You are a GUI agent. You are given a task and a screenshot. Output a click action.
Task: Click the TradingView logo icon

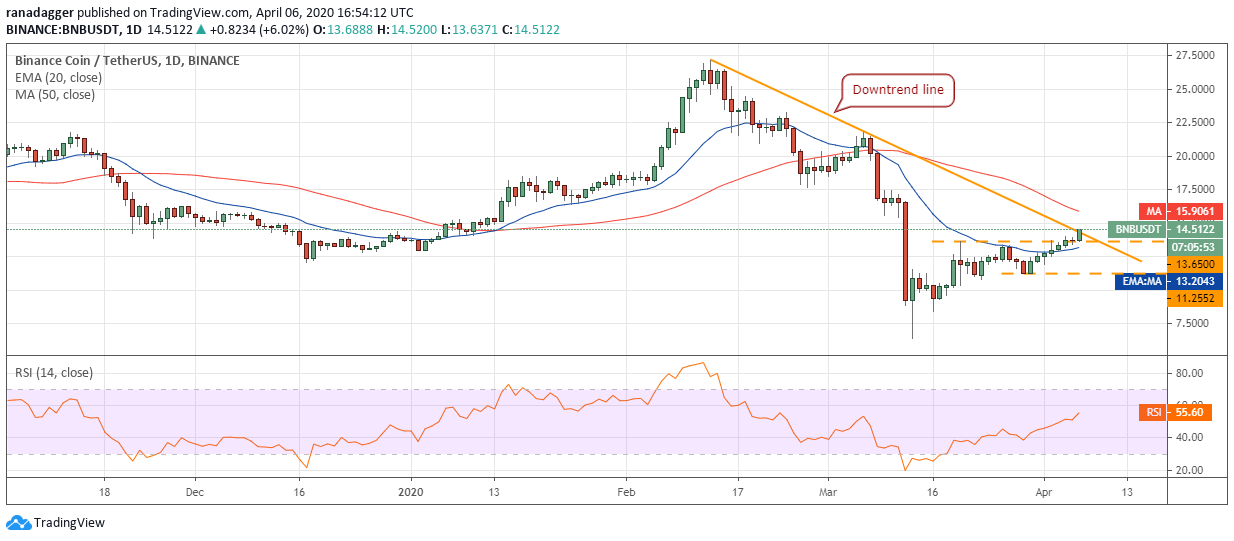pos(18,522)
